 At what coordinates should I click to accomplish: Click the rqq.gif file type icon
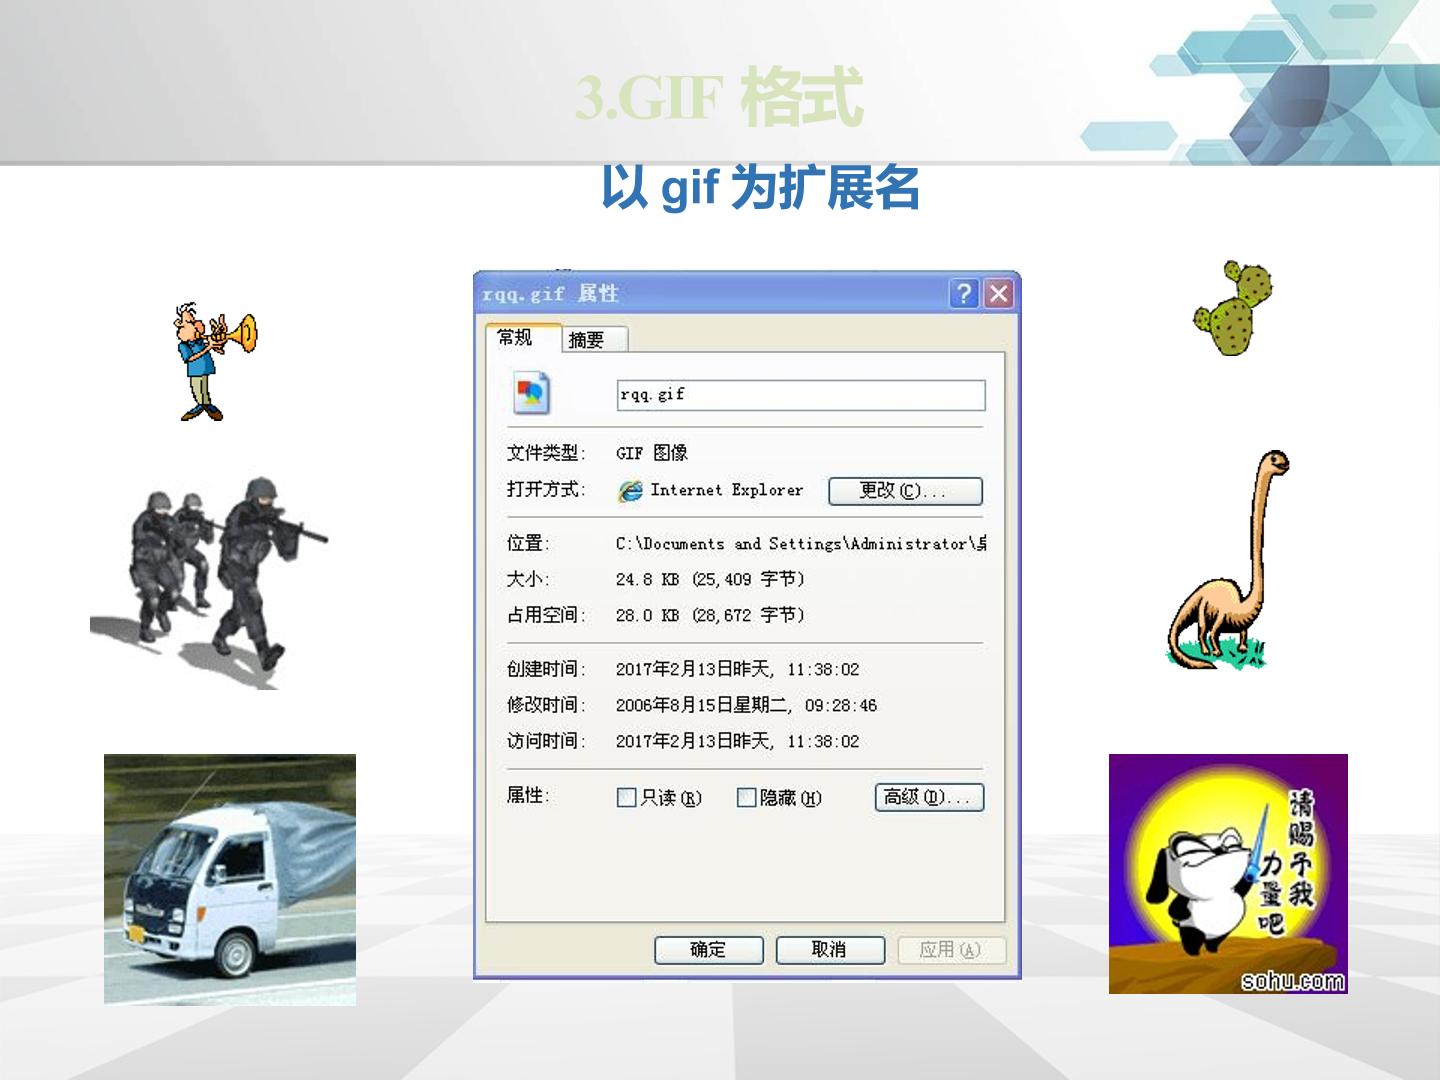[531, 393]
